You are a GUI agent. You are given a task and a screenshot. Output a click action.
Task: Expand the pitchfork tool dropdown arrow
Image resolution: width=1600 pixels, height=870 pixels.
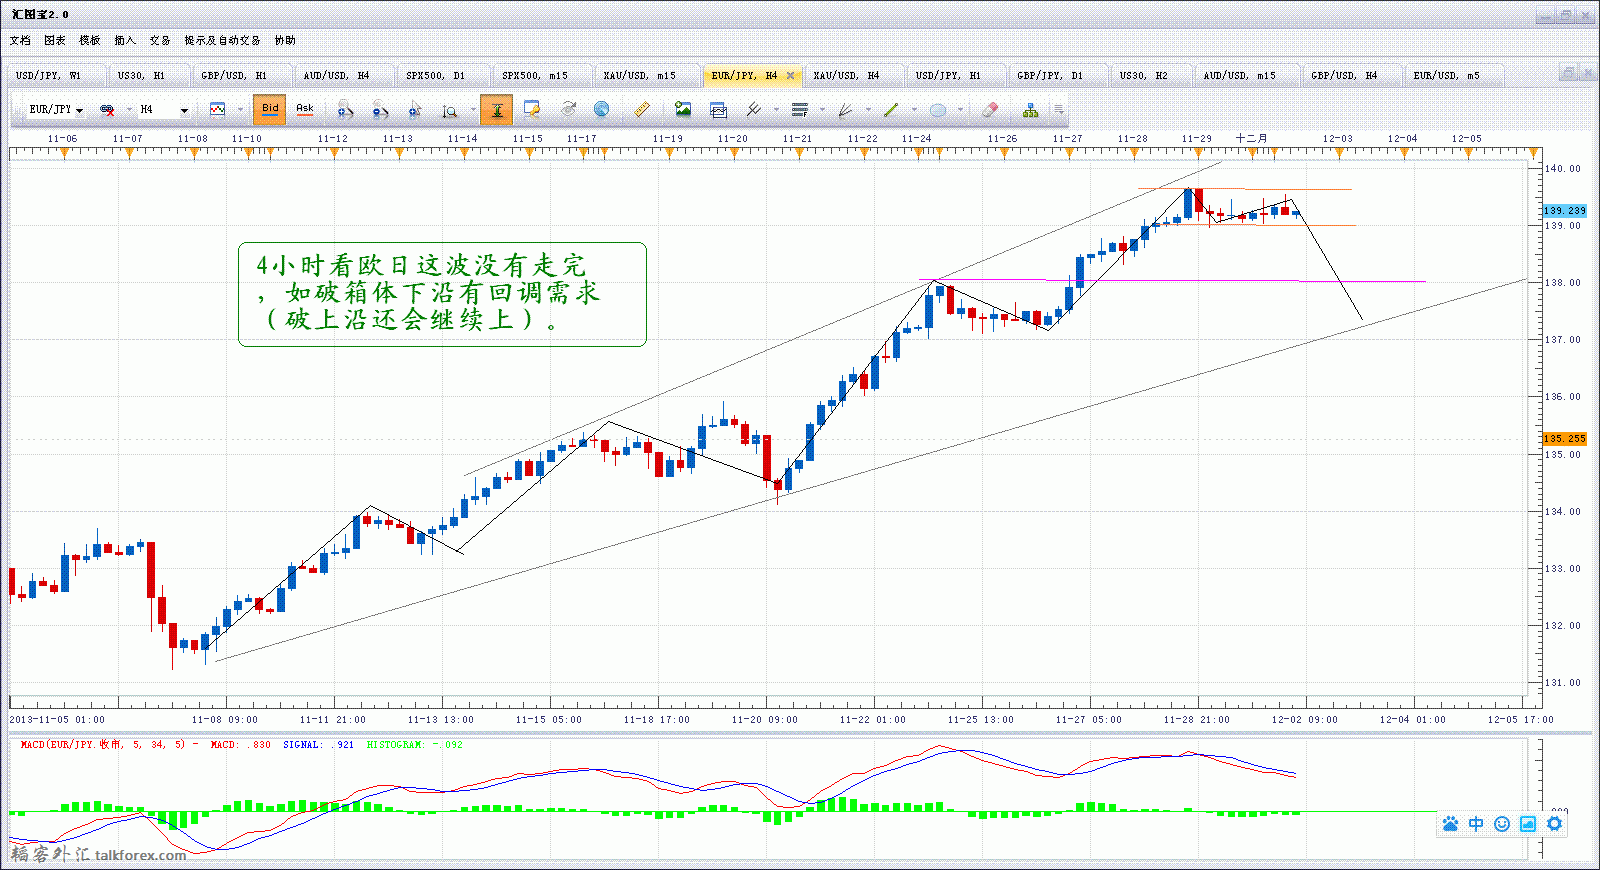(776, 110)
